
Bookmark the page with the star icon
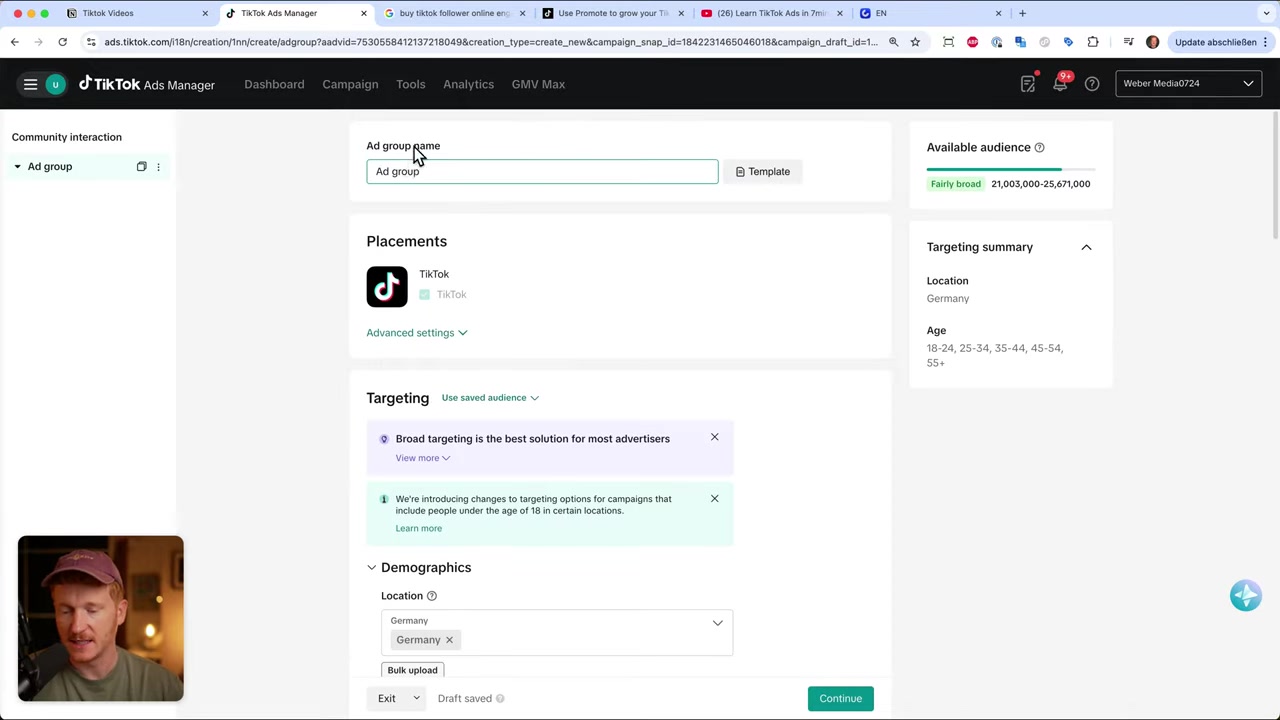tap(915, 42)
